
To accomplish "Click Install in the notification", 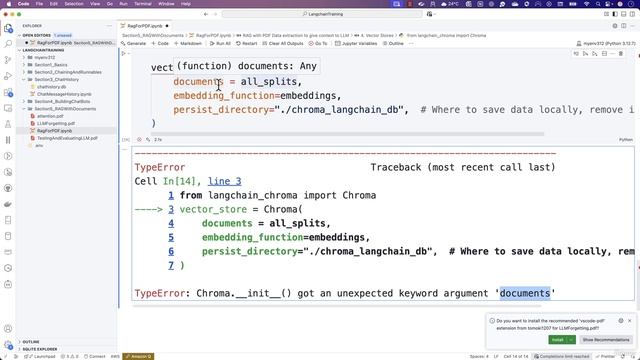I will tap(558, 340).
